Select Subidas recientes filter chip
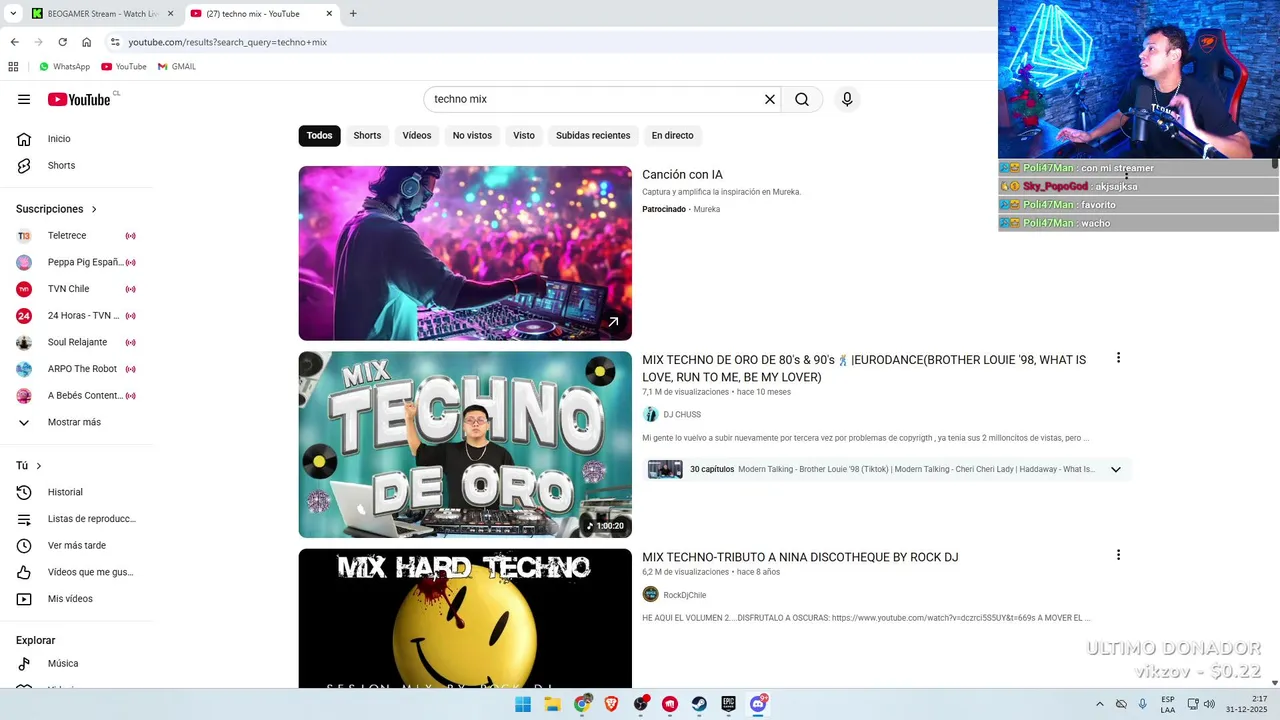 [593, 135]
